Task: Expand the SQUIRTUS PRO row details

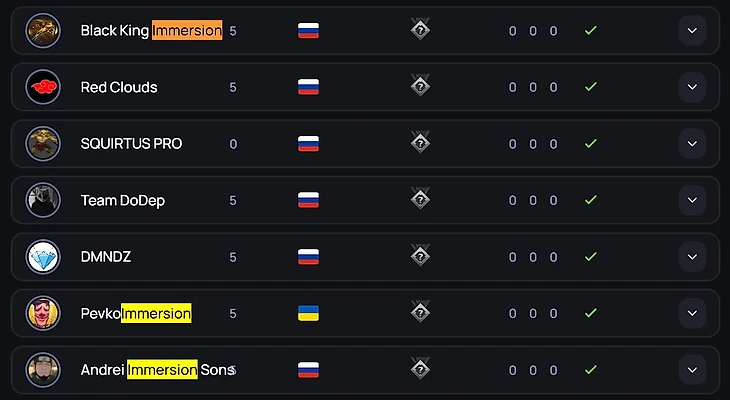Action: click(692, 144)
